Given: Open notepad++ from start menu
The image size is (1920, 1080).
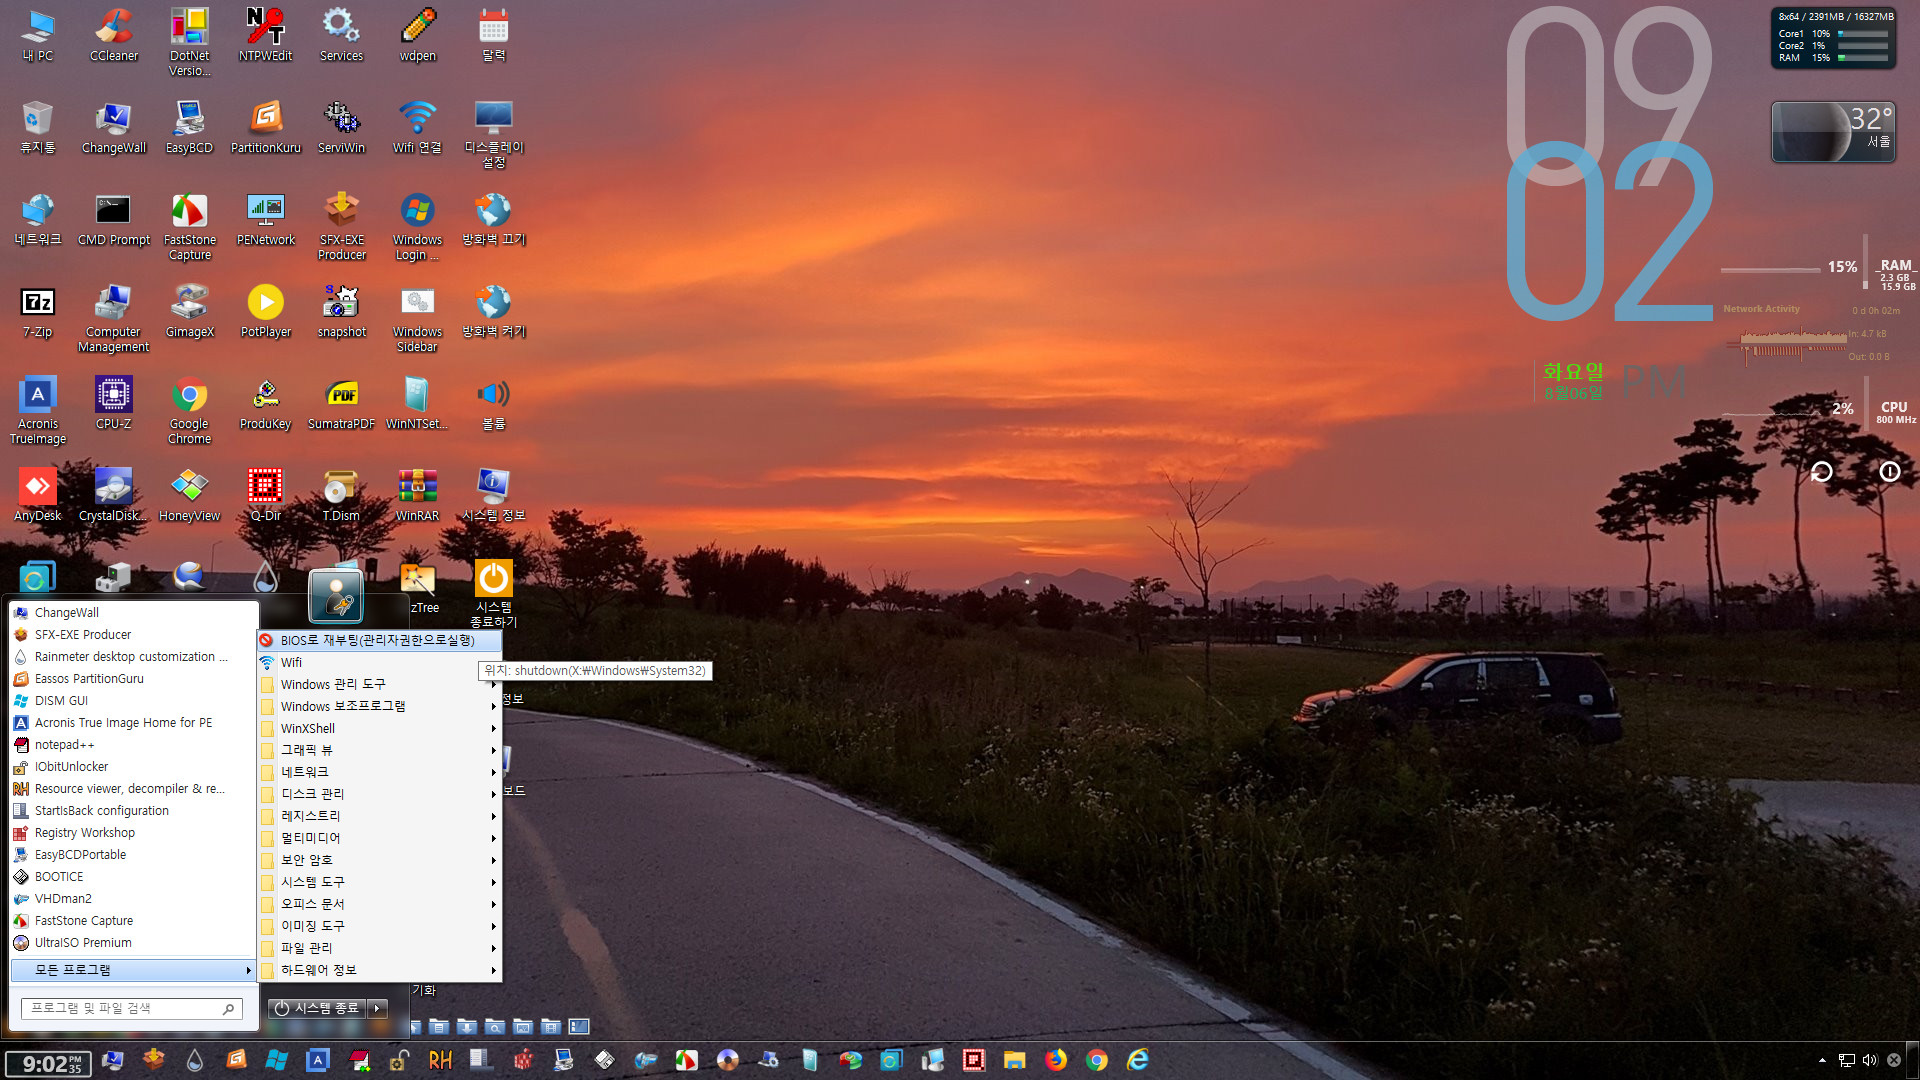Looking at the screenshot, I should tap(133, 745).
